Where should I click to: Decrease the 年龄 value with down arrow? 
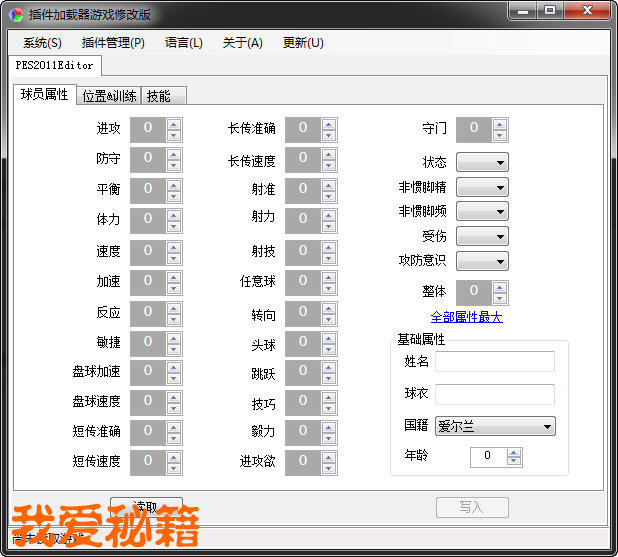514,461
